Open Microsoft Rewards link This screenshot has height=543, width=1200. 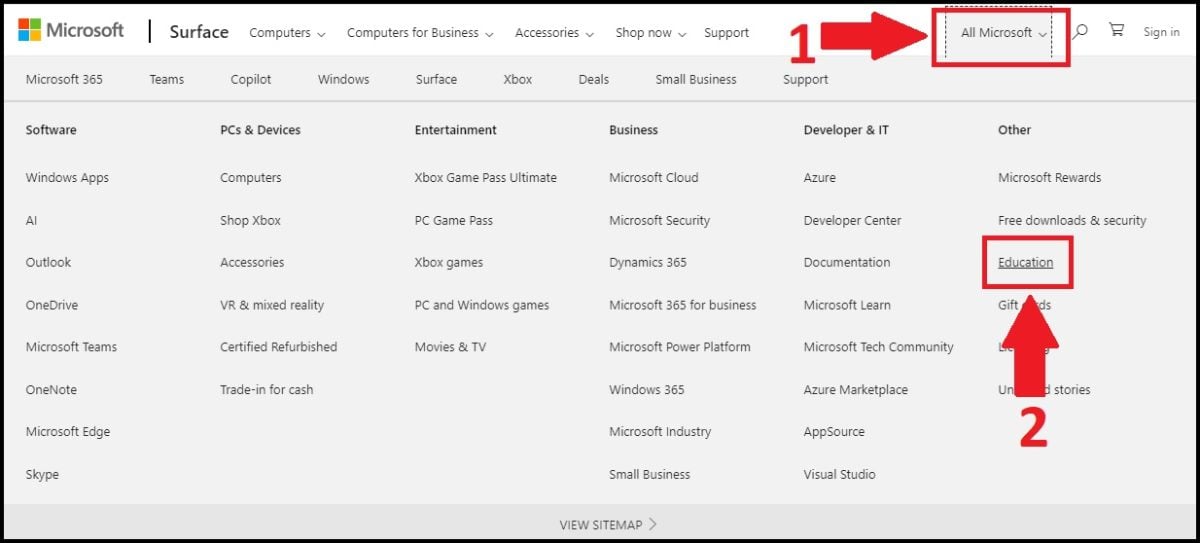1050,178
